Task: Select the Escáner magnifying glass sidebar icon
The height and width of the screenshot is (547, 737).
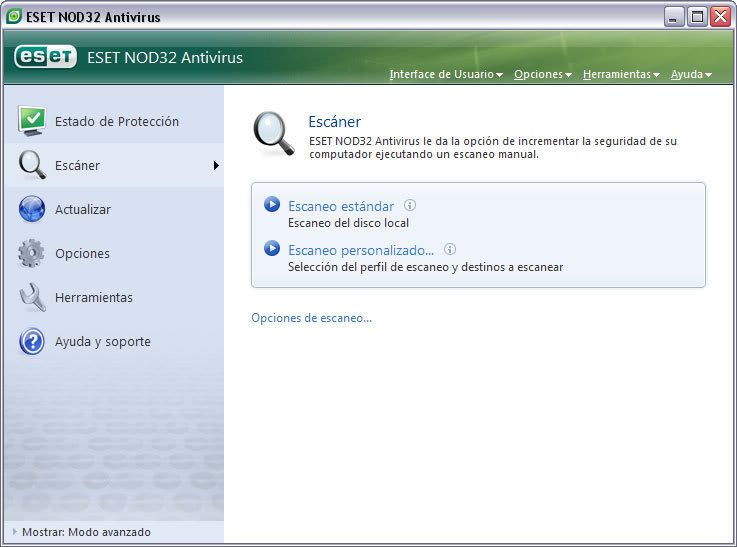Action: [x=32, y=165]
